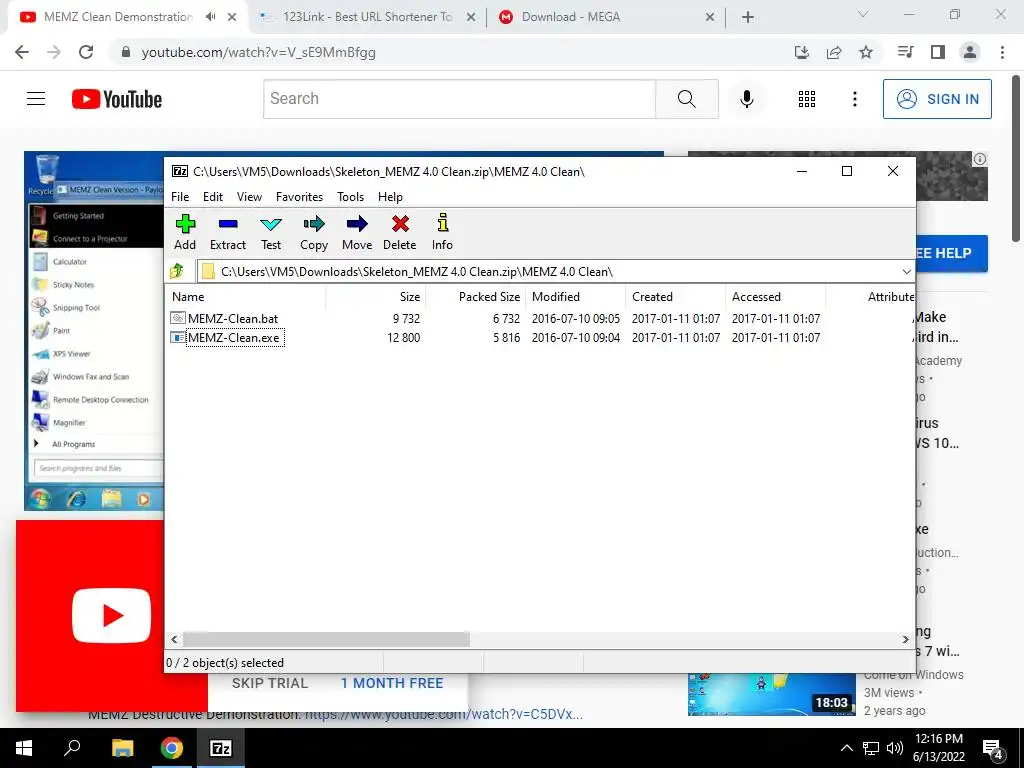Open the YouTube hamburger guide menu
The image size is (1024, 768).
[36, 99]
